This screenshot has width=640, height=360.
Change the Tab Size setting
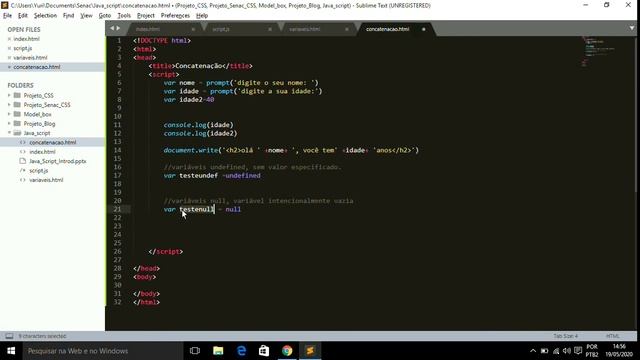click(x=566, y=336)
